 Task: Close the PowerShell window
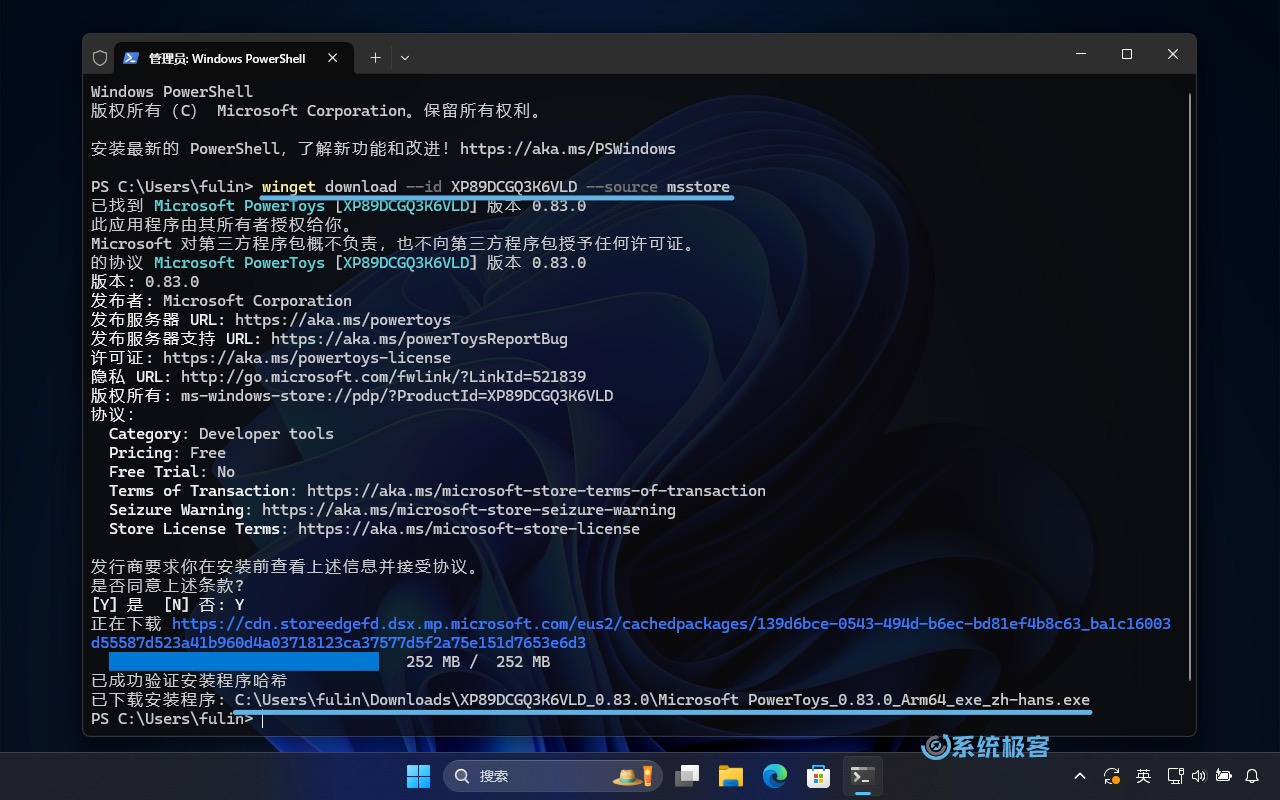[x=1173, y=54]
